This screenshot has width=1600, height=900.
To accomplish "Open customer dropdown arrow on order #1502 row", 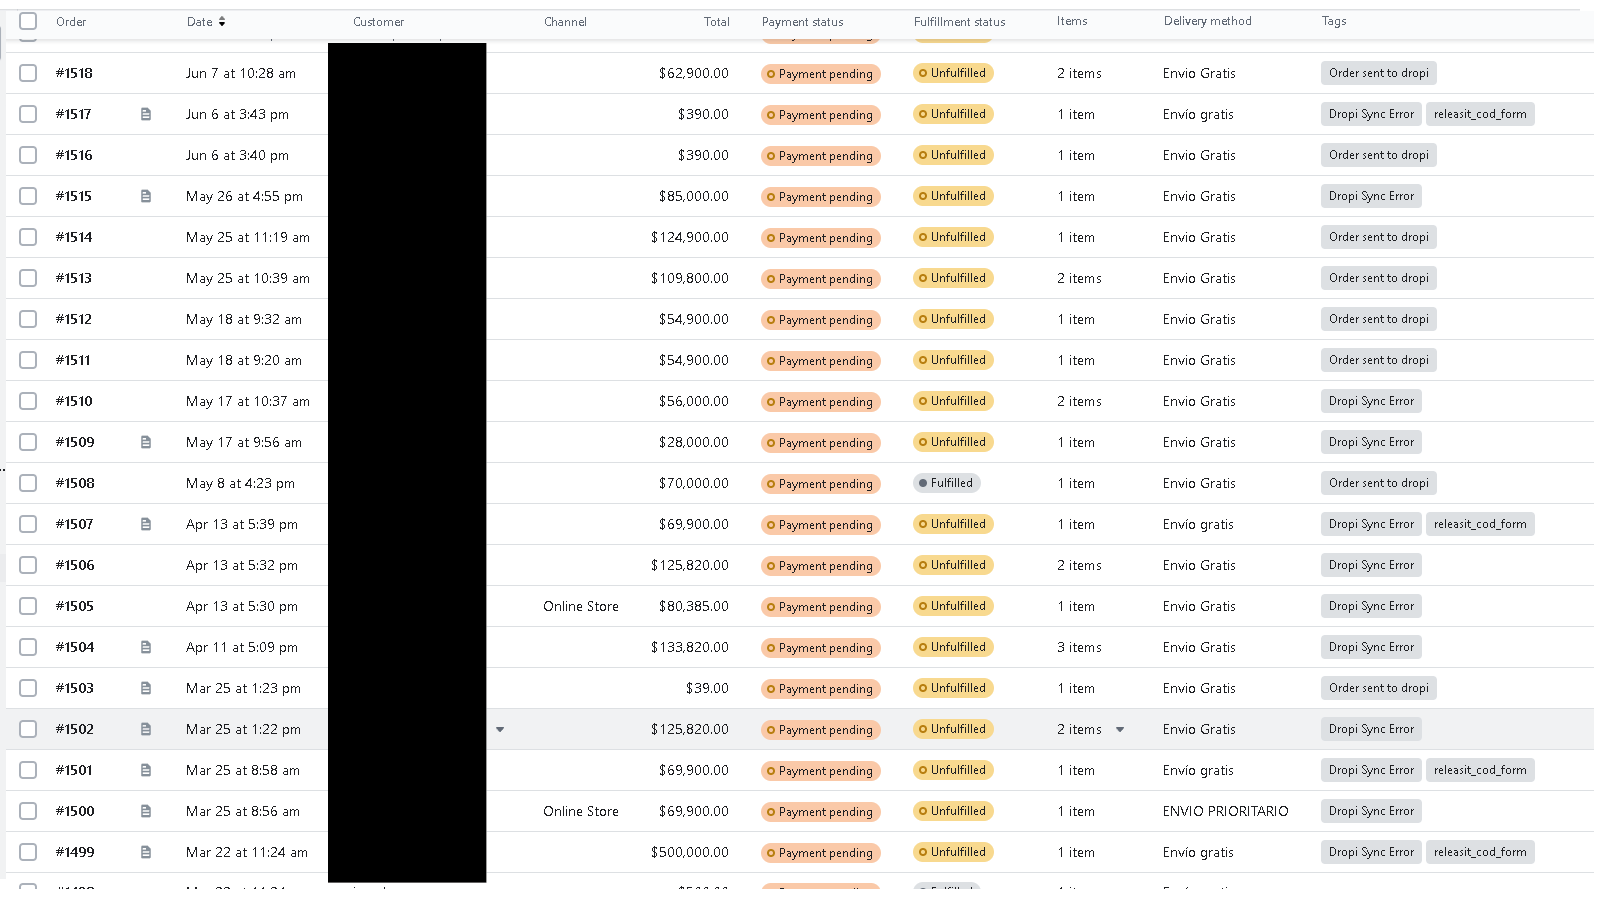I will pos(500,730).
